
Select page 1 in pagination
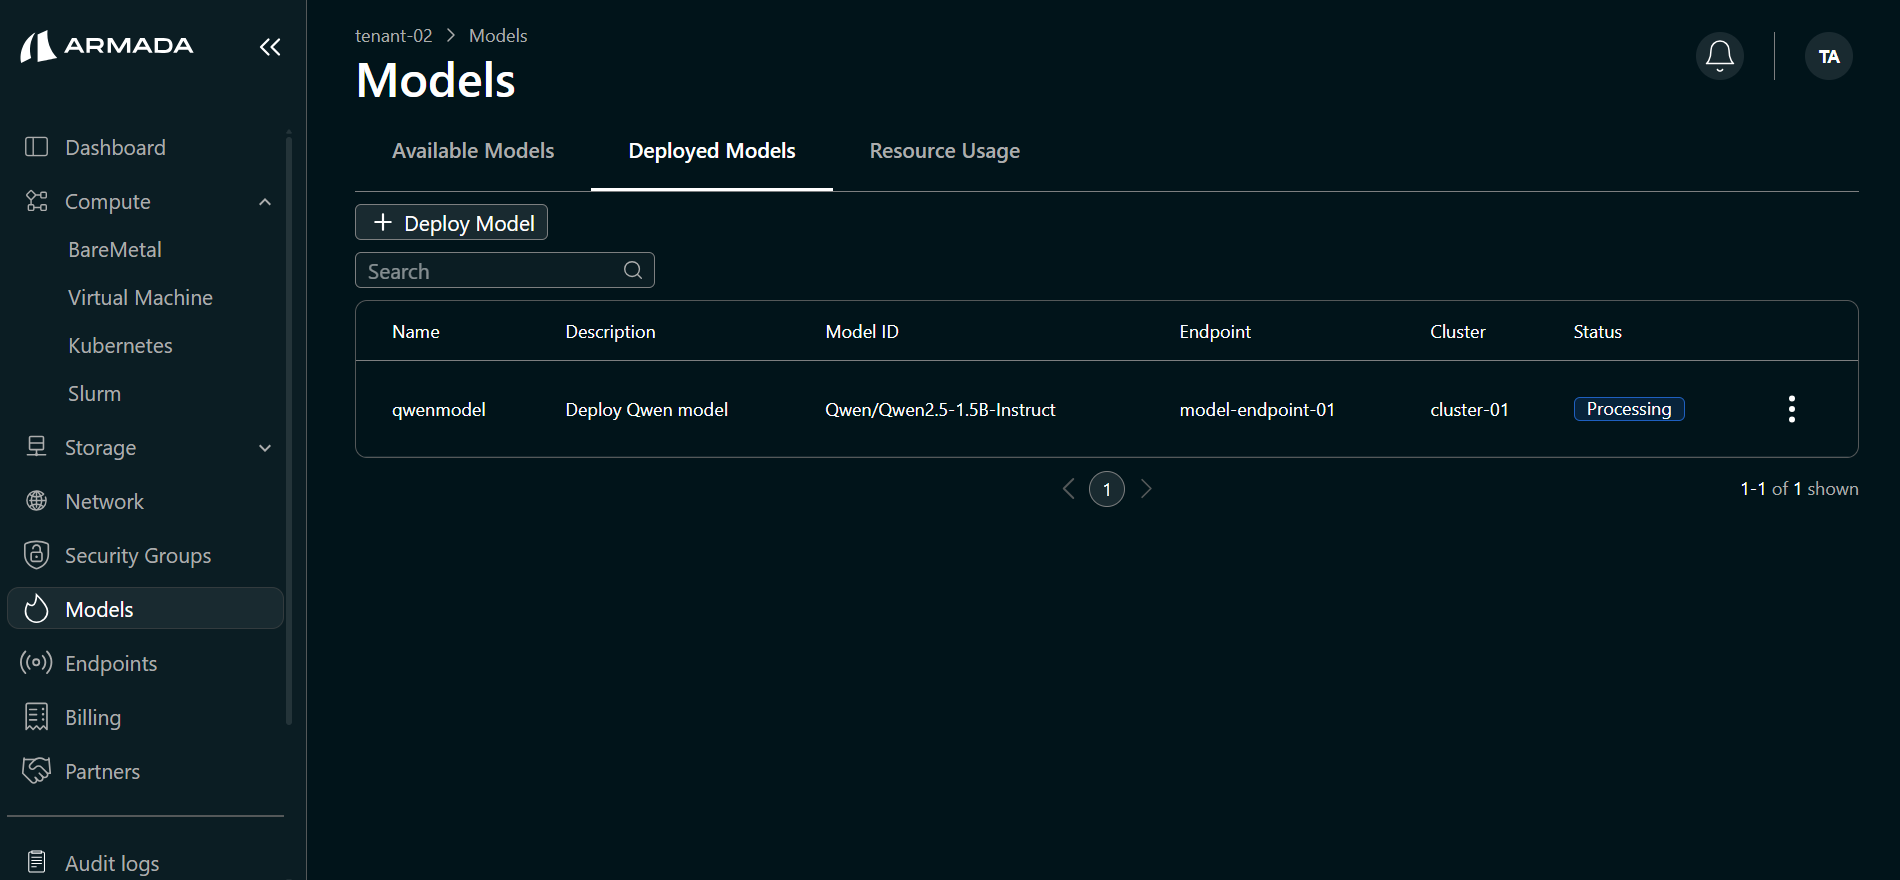[x=1107, y=489]
